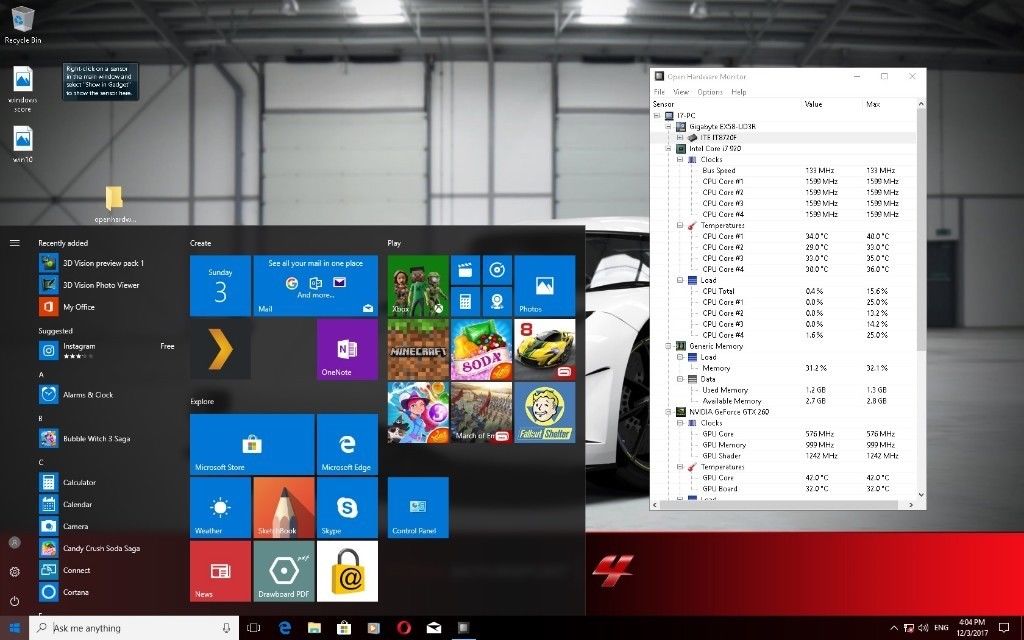
Task: Open the small Calculator tile in Play group
Action: (466, 301)
